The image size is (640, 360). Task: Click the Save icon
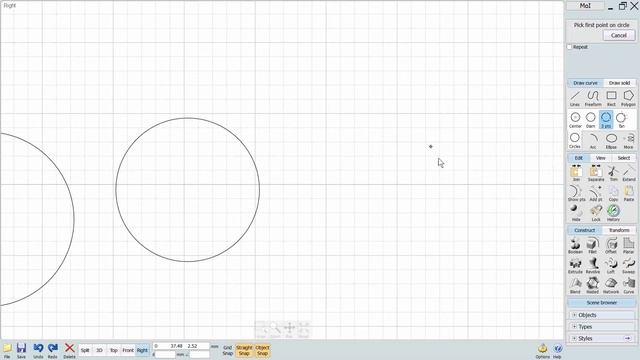pyautogui.click(x=21, y=350)
